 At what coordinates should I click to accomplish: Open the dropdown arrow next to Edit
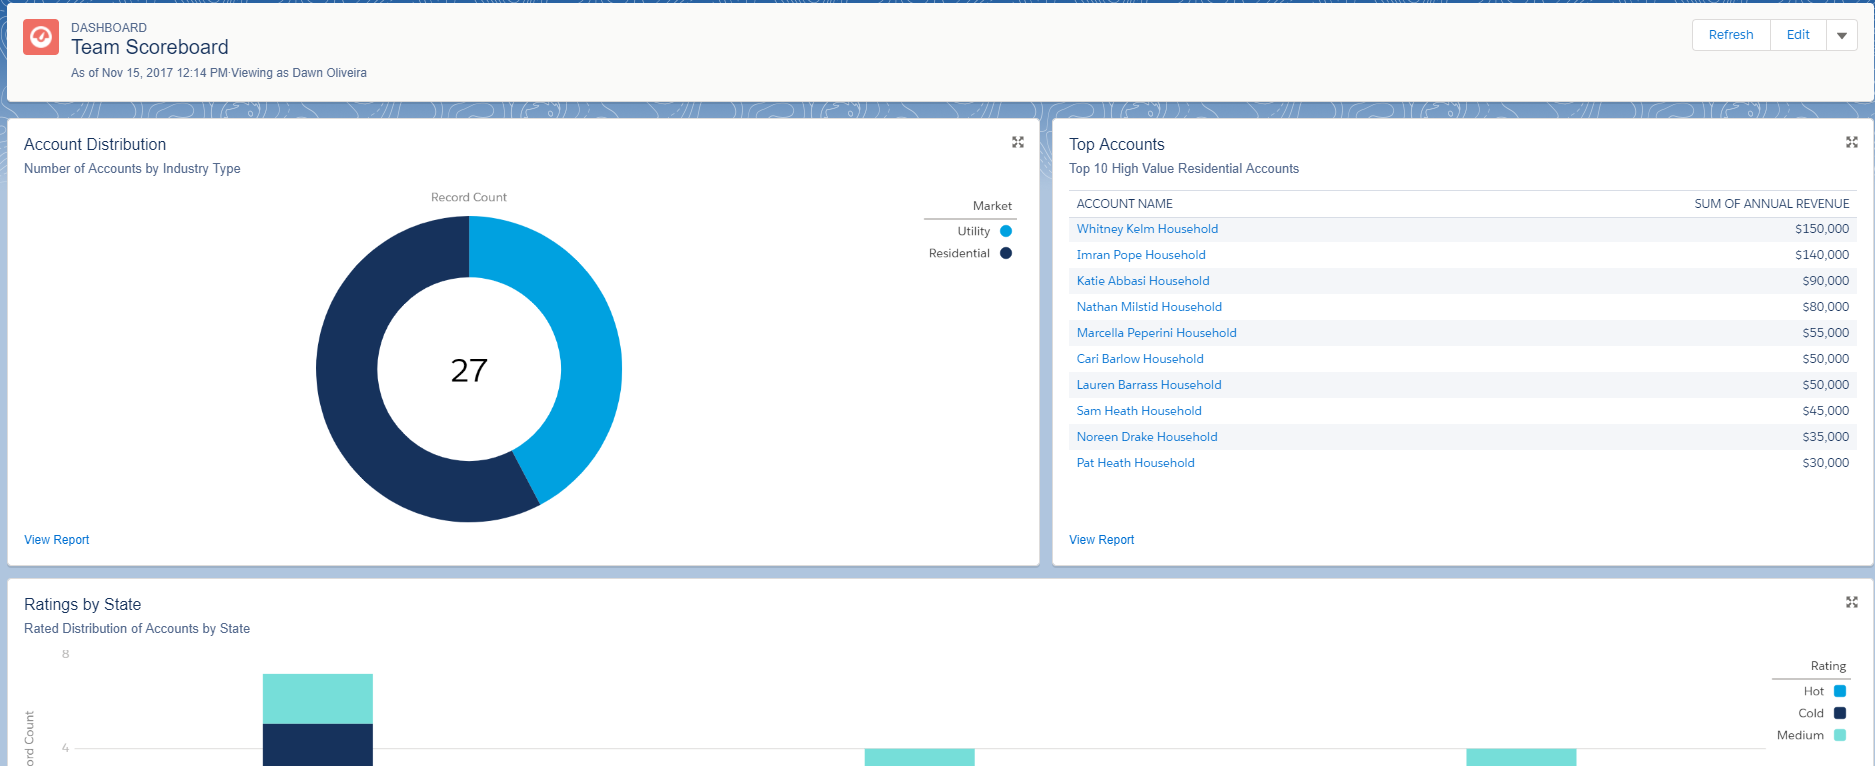tap(1842, 35)
